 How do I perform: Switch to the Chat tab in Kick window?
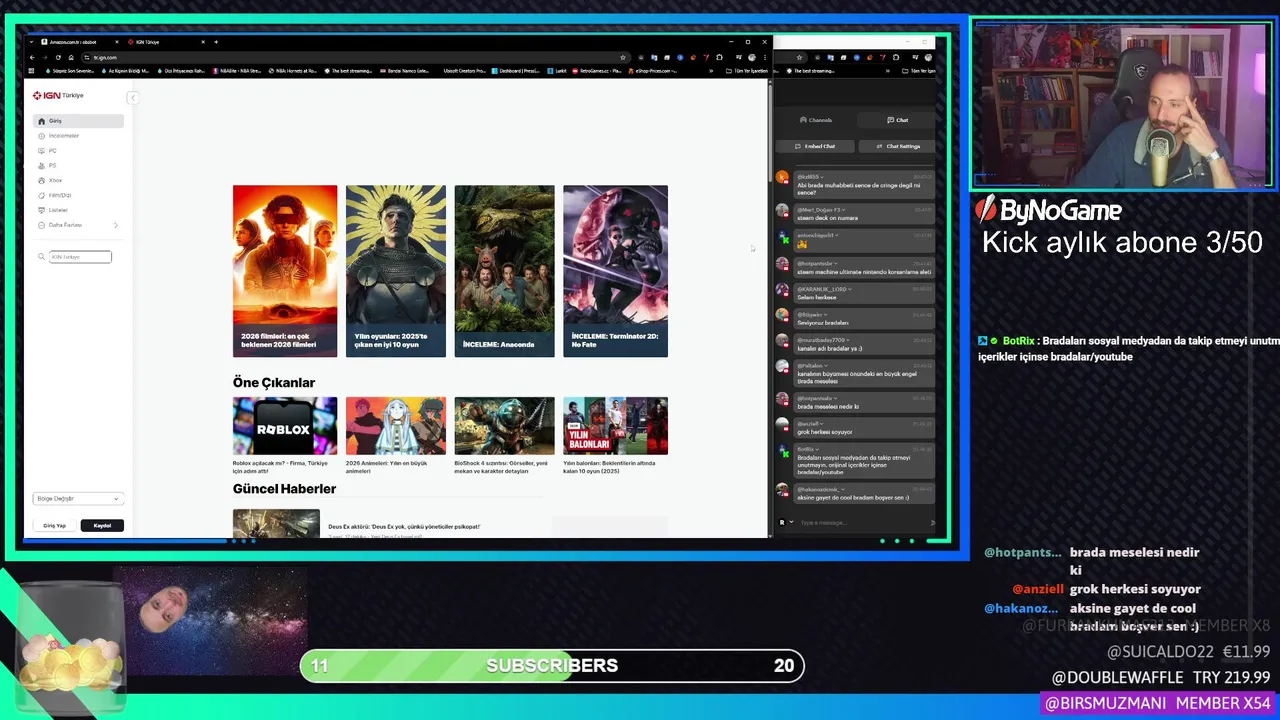[x=897, y=120]
